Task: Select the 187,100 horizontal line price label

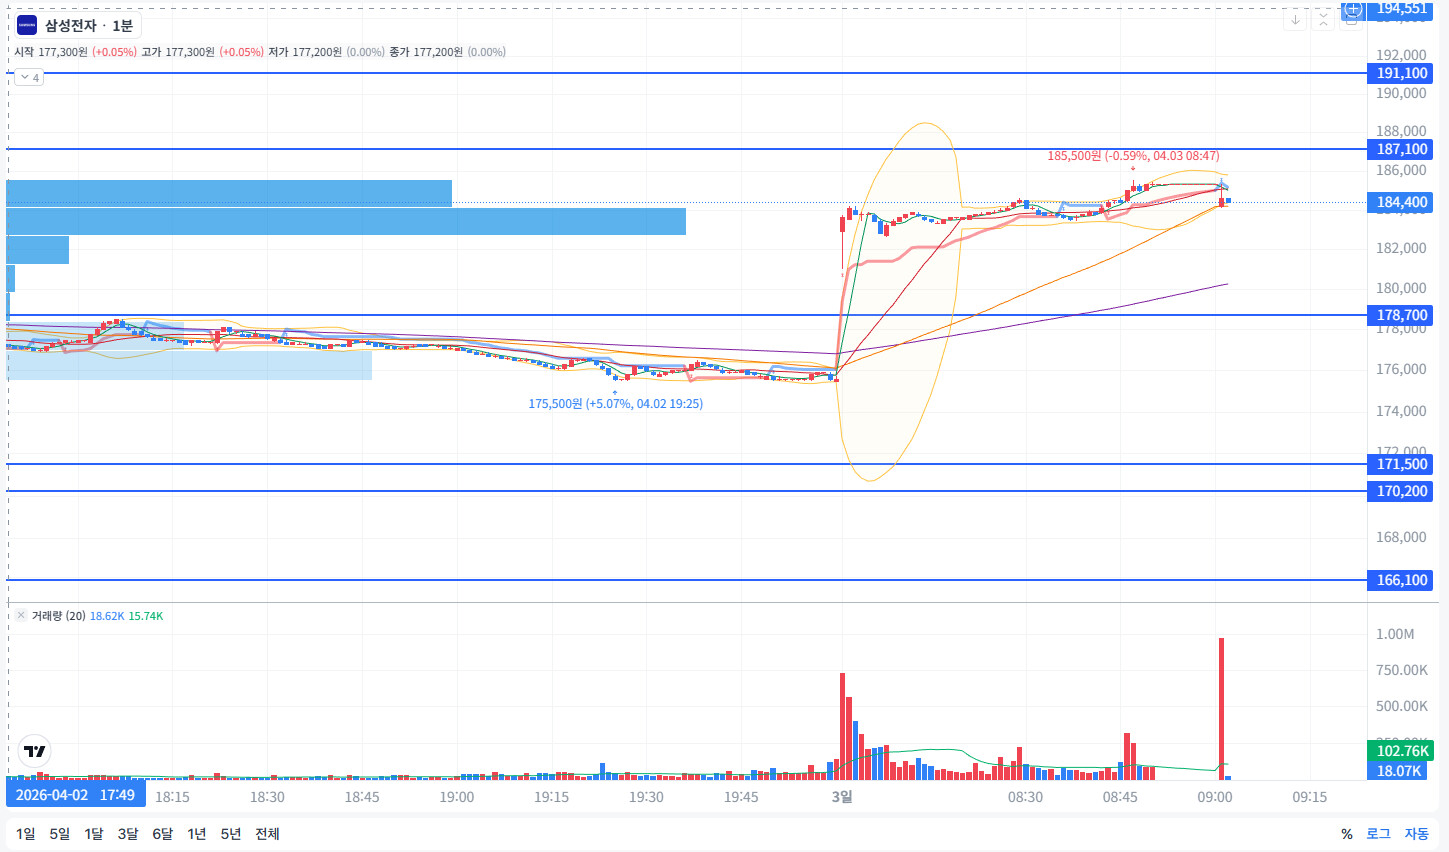Action: pos(1401,149)
